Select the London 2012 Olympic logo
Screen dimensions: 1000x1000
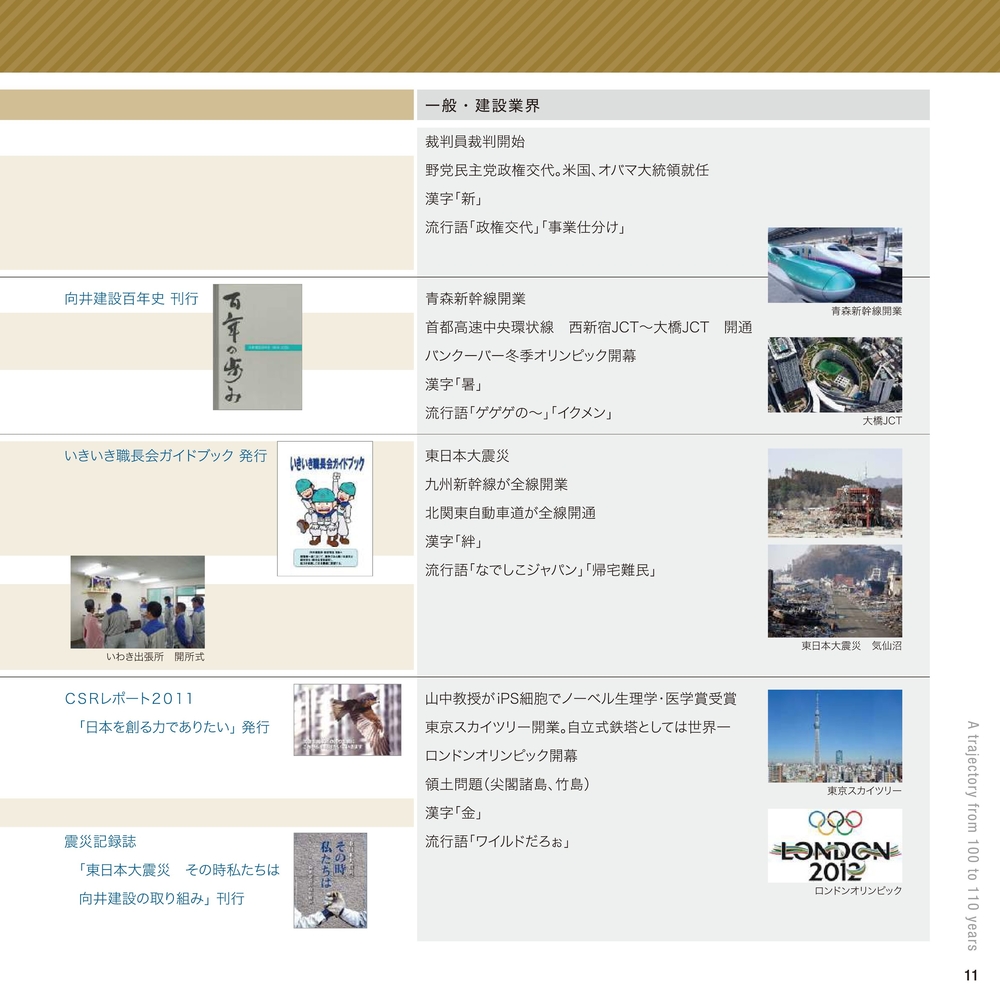pyautogui.click(x=834, y=846)
